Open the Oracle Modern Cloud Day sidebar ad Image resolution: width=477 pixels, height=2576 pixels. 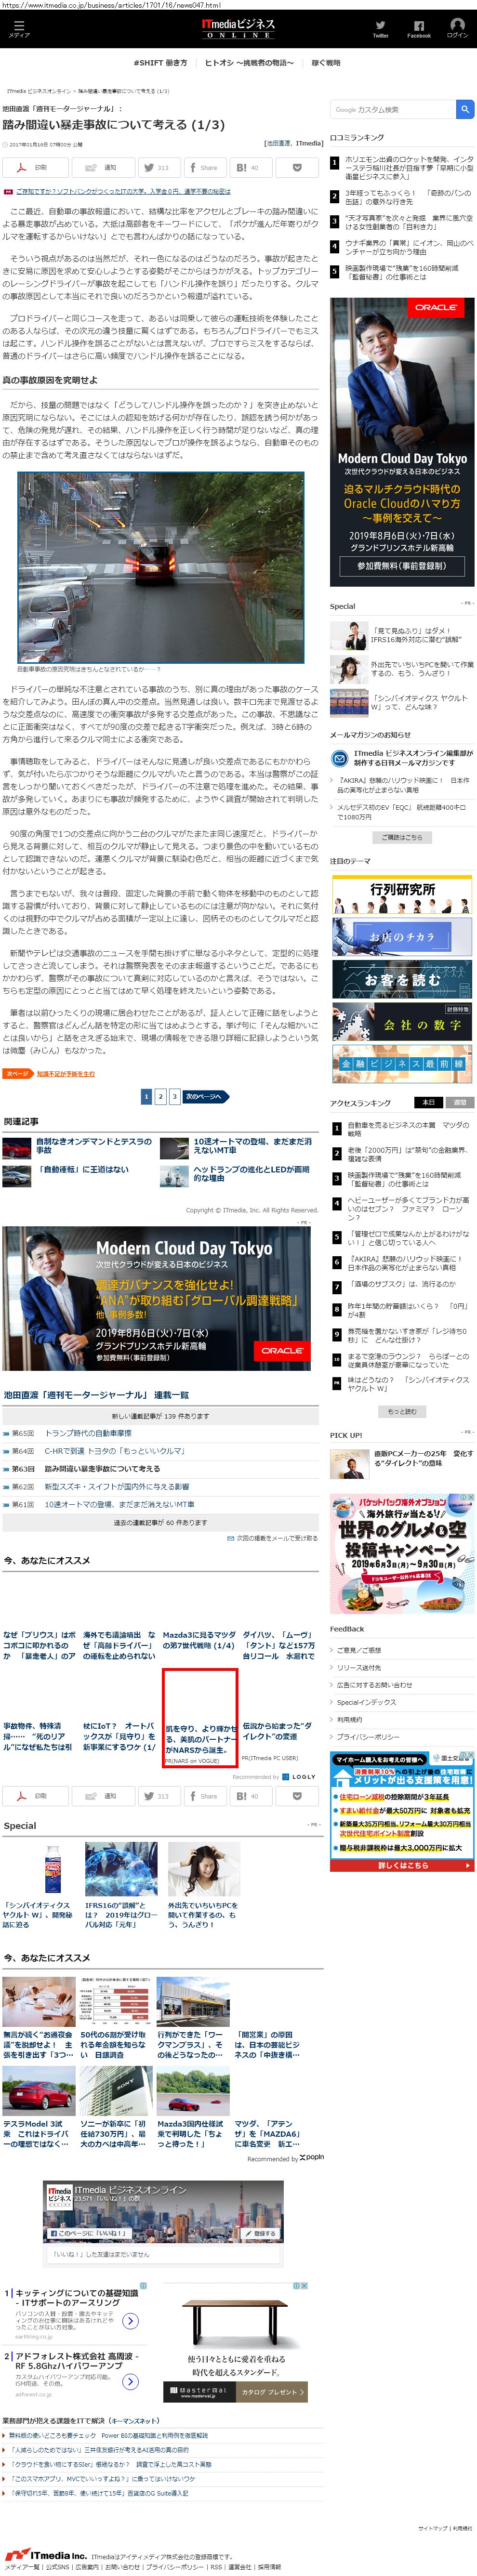(402, 441)
